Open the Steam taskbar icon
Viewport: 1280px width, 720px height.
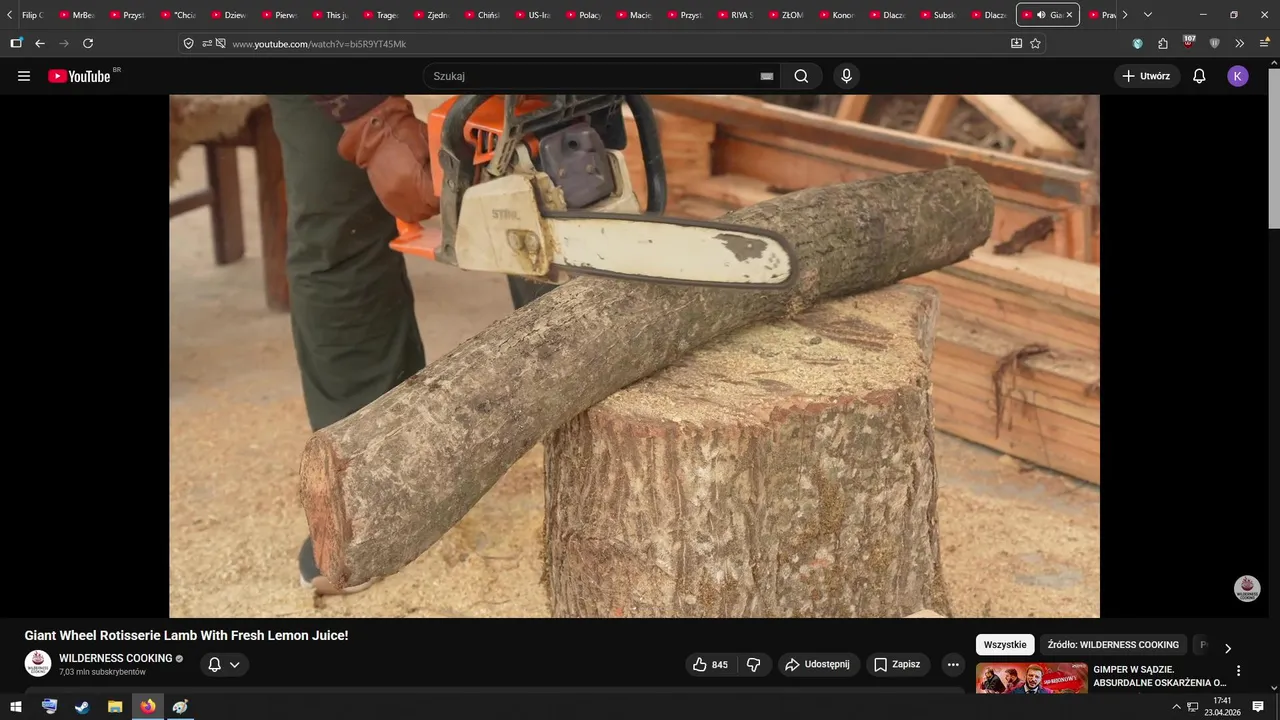pos(82,706)
